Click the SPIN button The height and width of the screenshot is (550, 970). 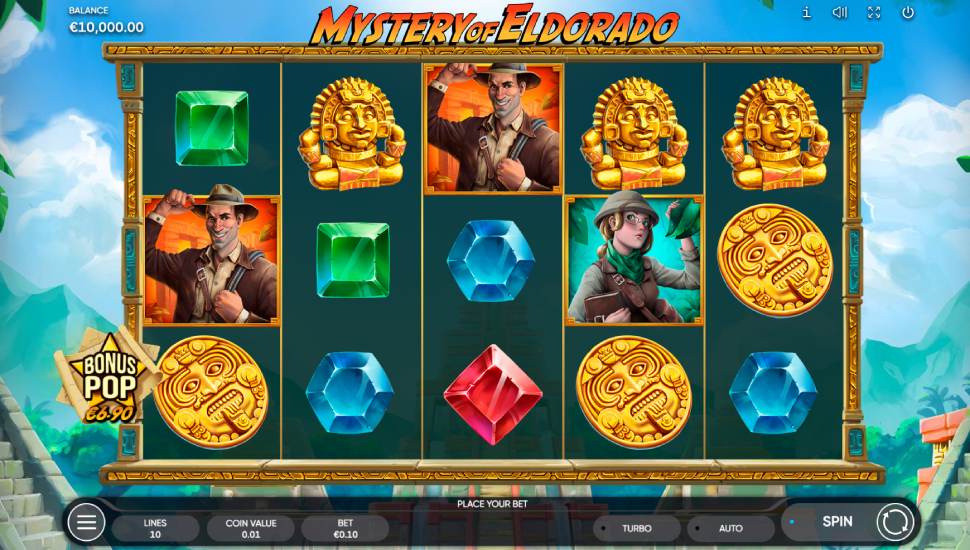click(x=837, y=522)
